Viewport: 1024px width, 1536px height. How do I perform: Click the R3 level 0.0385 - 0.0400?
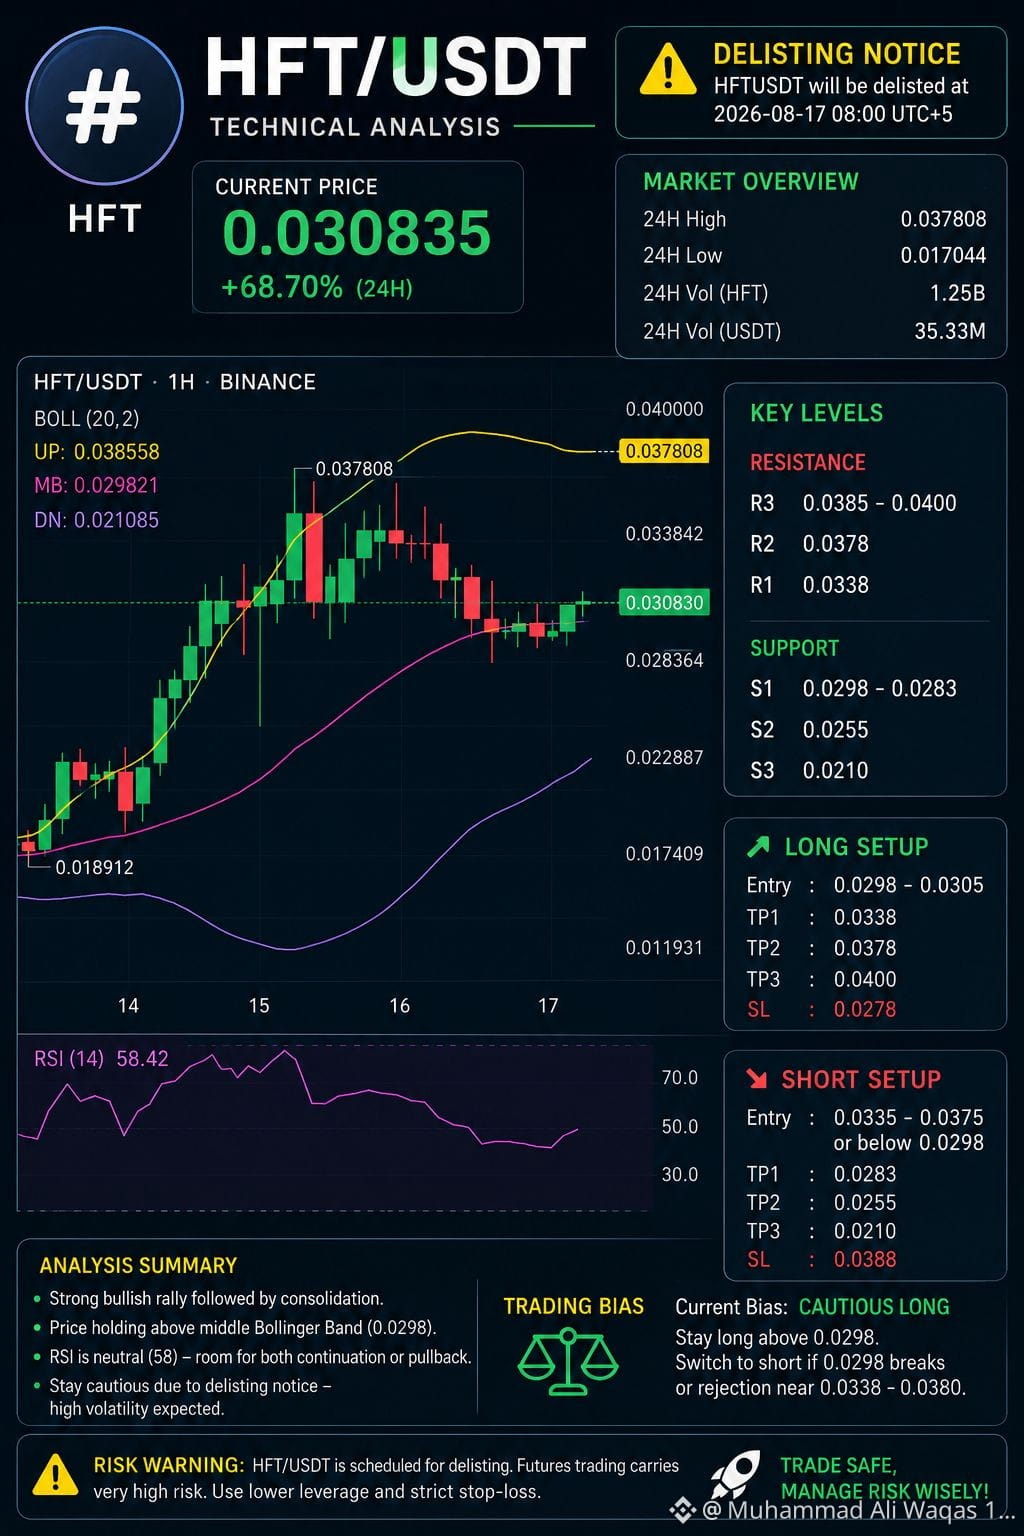(x=853, y=503)
